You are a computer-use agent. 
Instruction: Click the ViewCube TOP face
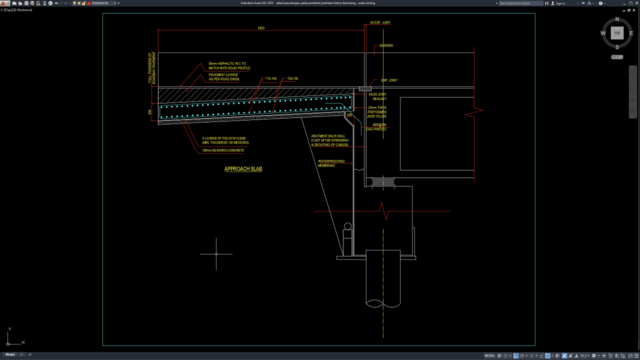tap(617, 33)
